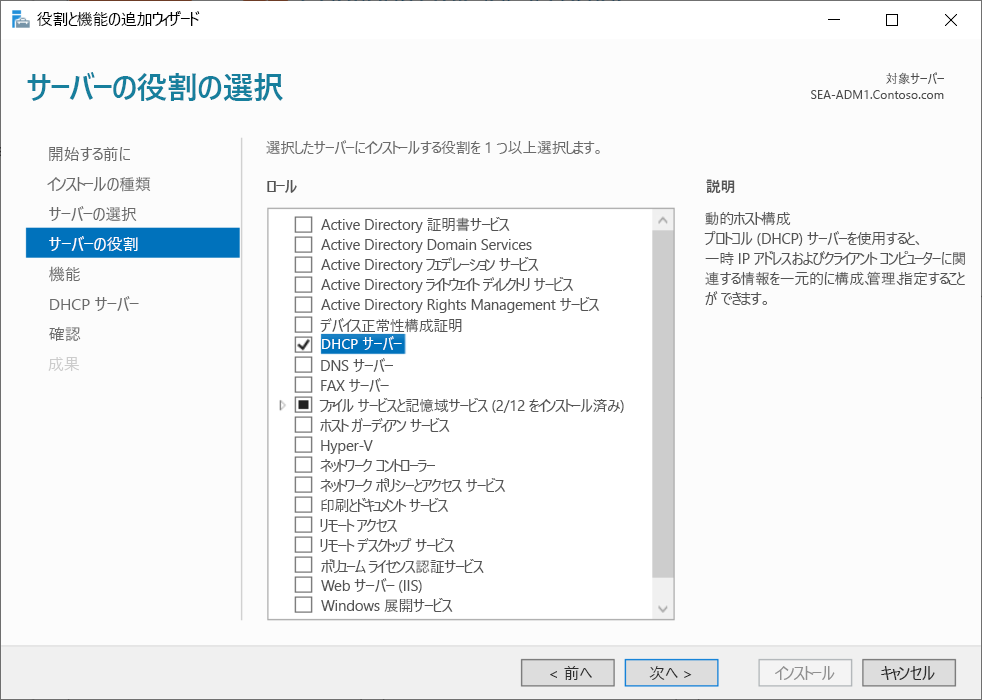
Task: Go to 機能 step in sidebar
Action: (x=65, y=274)
